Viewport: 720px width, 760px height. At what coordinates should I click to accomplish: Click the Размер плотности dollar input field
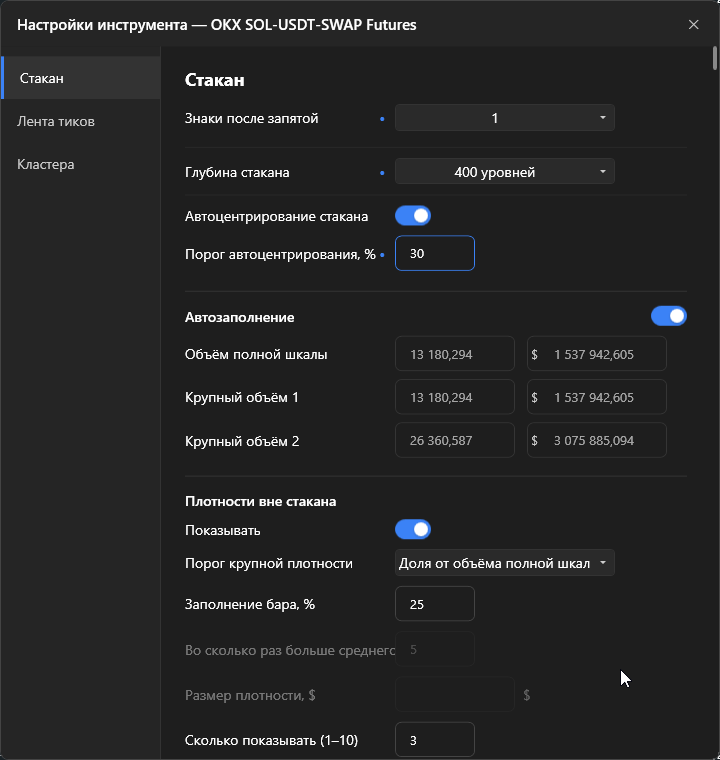455,695
